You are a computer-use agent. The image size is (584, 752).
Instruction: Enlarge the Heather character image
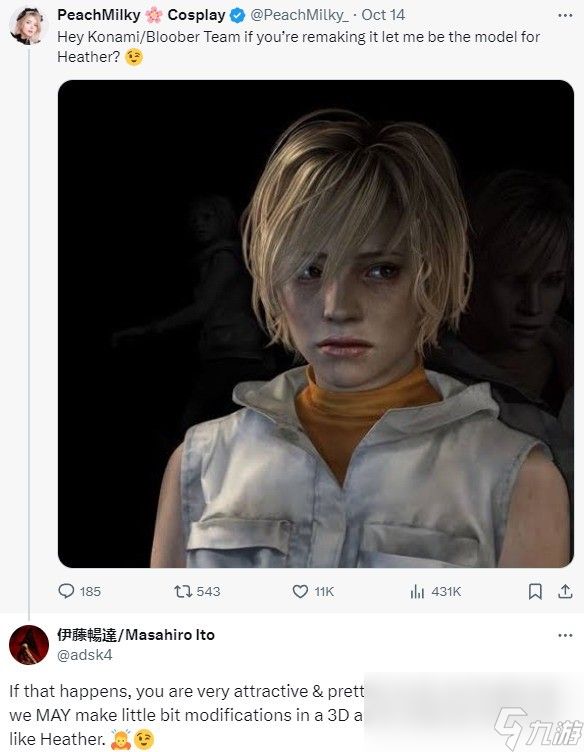pos(315,324)
